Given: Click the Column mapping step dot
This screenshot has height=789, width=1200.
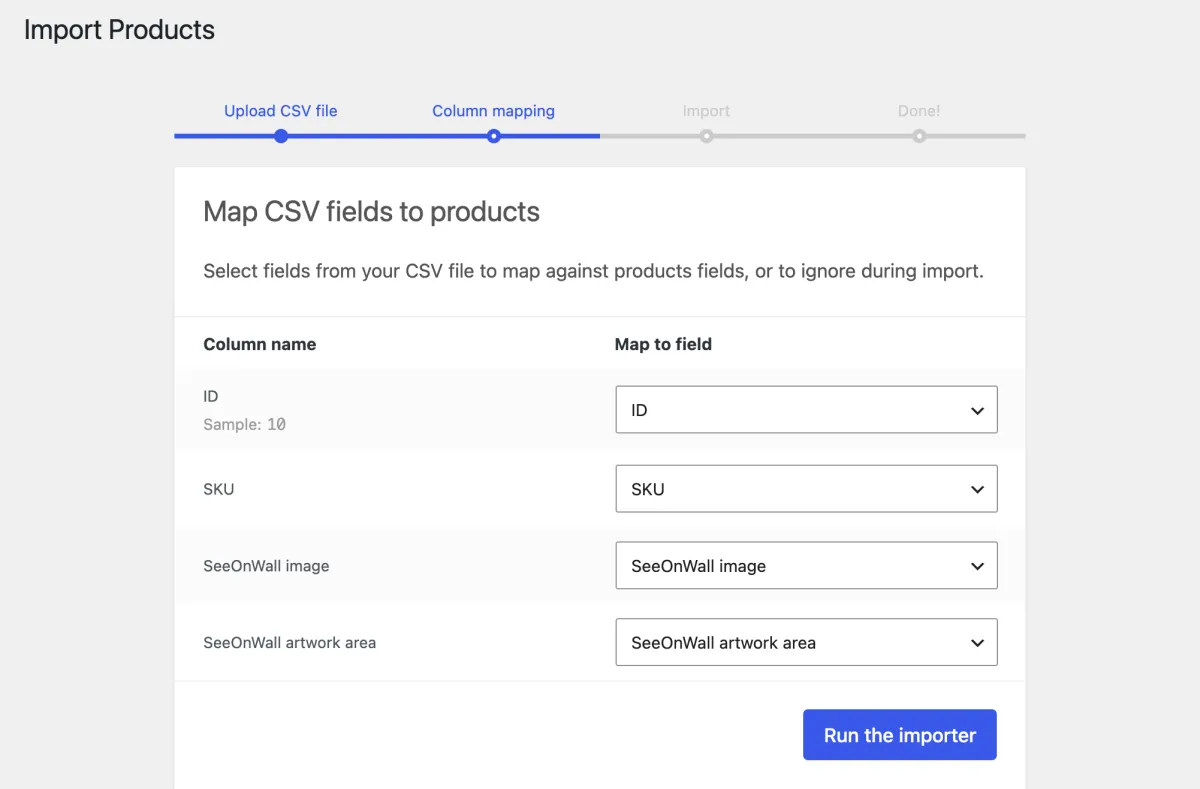Looking at the screenshot, I should (494, 136).
